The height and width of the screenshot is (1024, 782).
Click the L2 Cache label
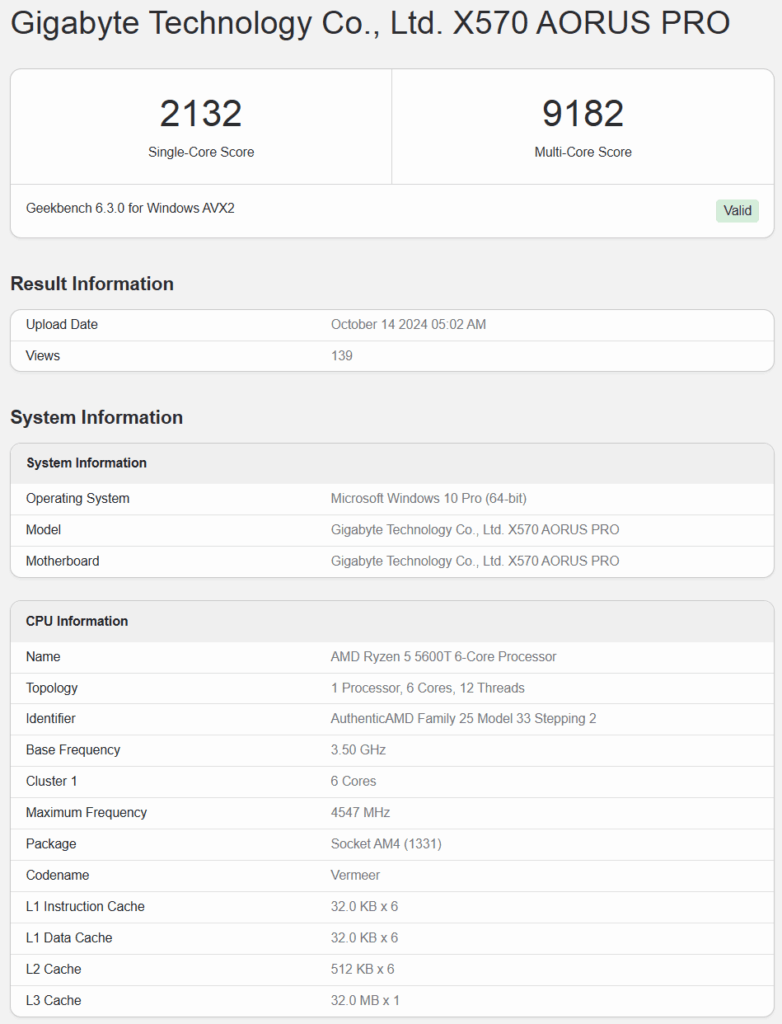pos(54,969)
